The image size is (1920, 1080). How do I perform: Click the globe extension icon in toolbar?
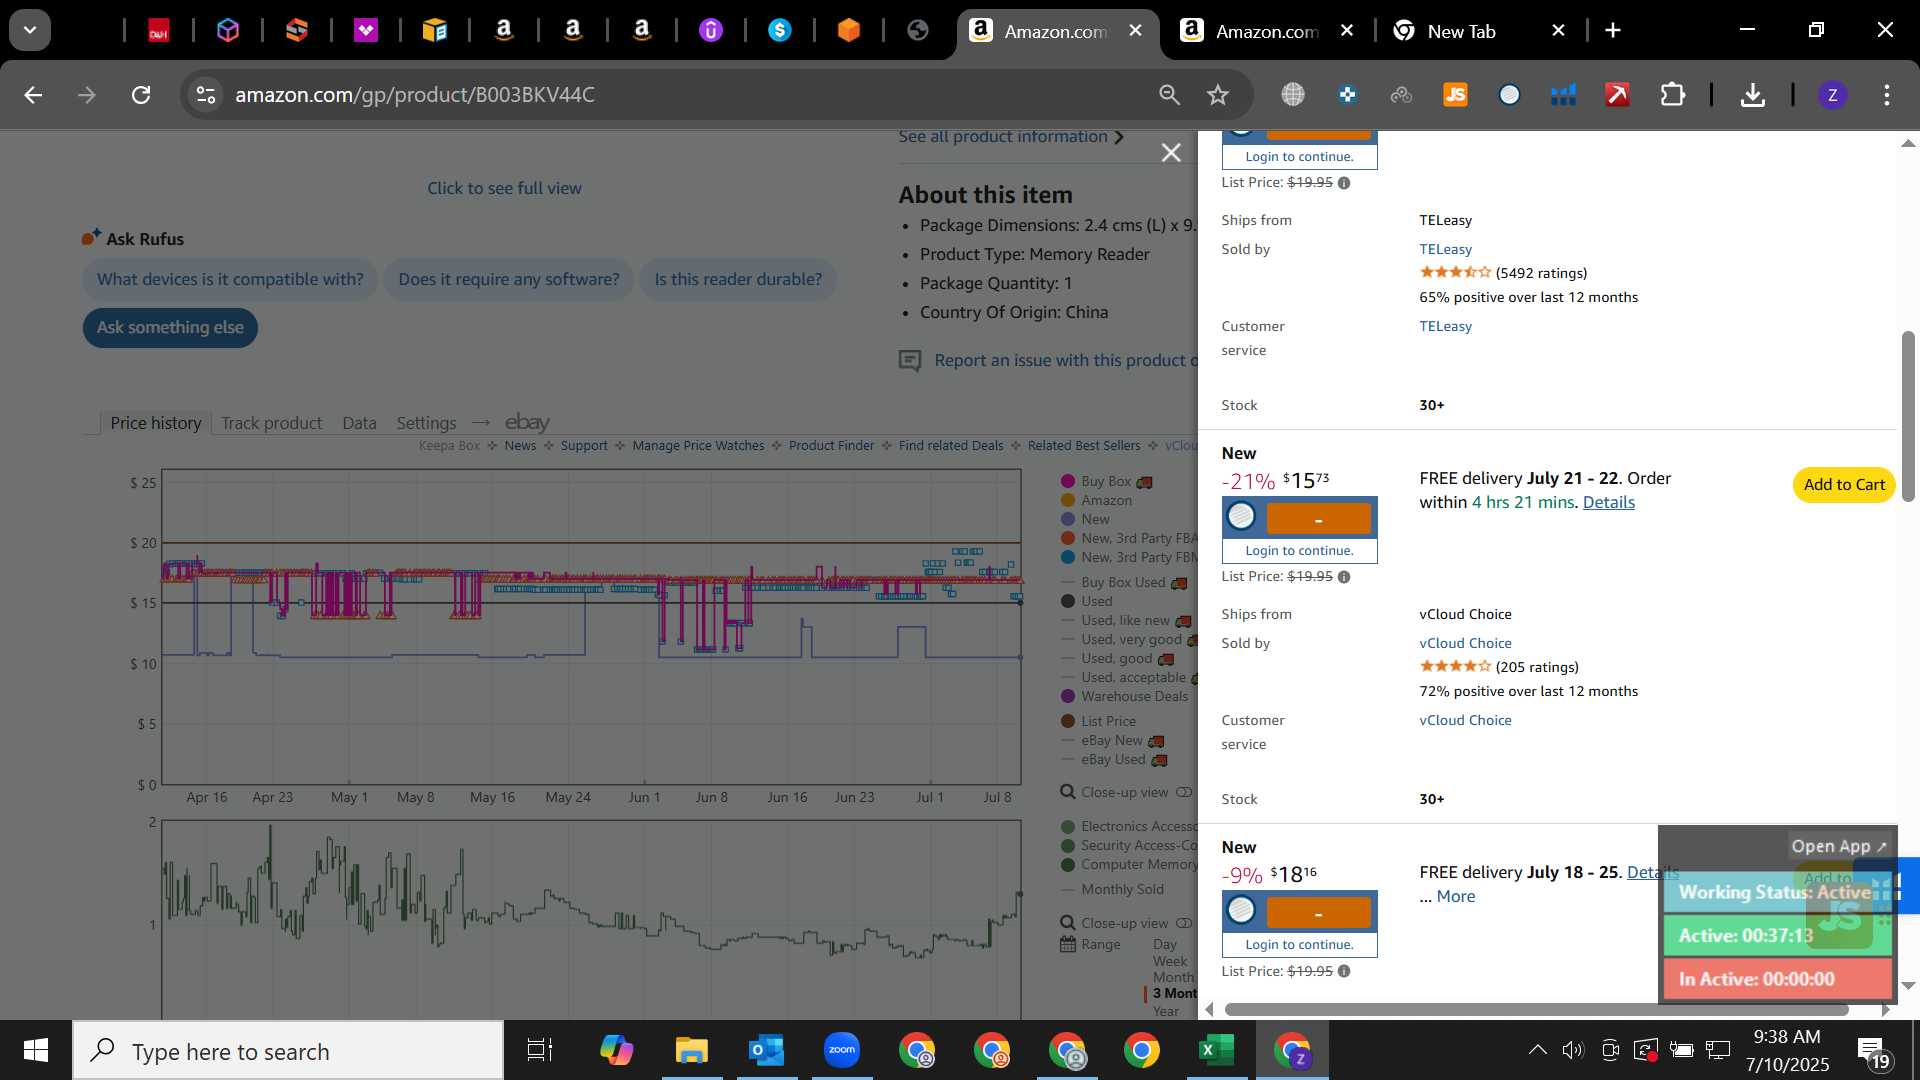click(1293, 95)
